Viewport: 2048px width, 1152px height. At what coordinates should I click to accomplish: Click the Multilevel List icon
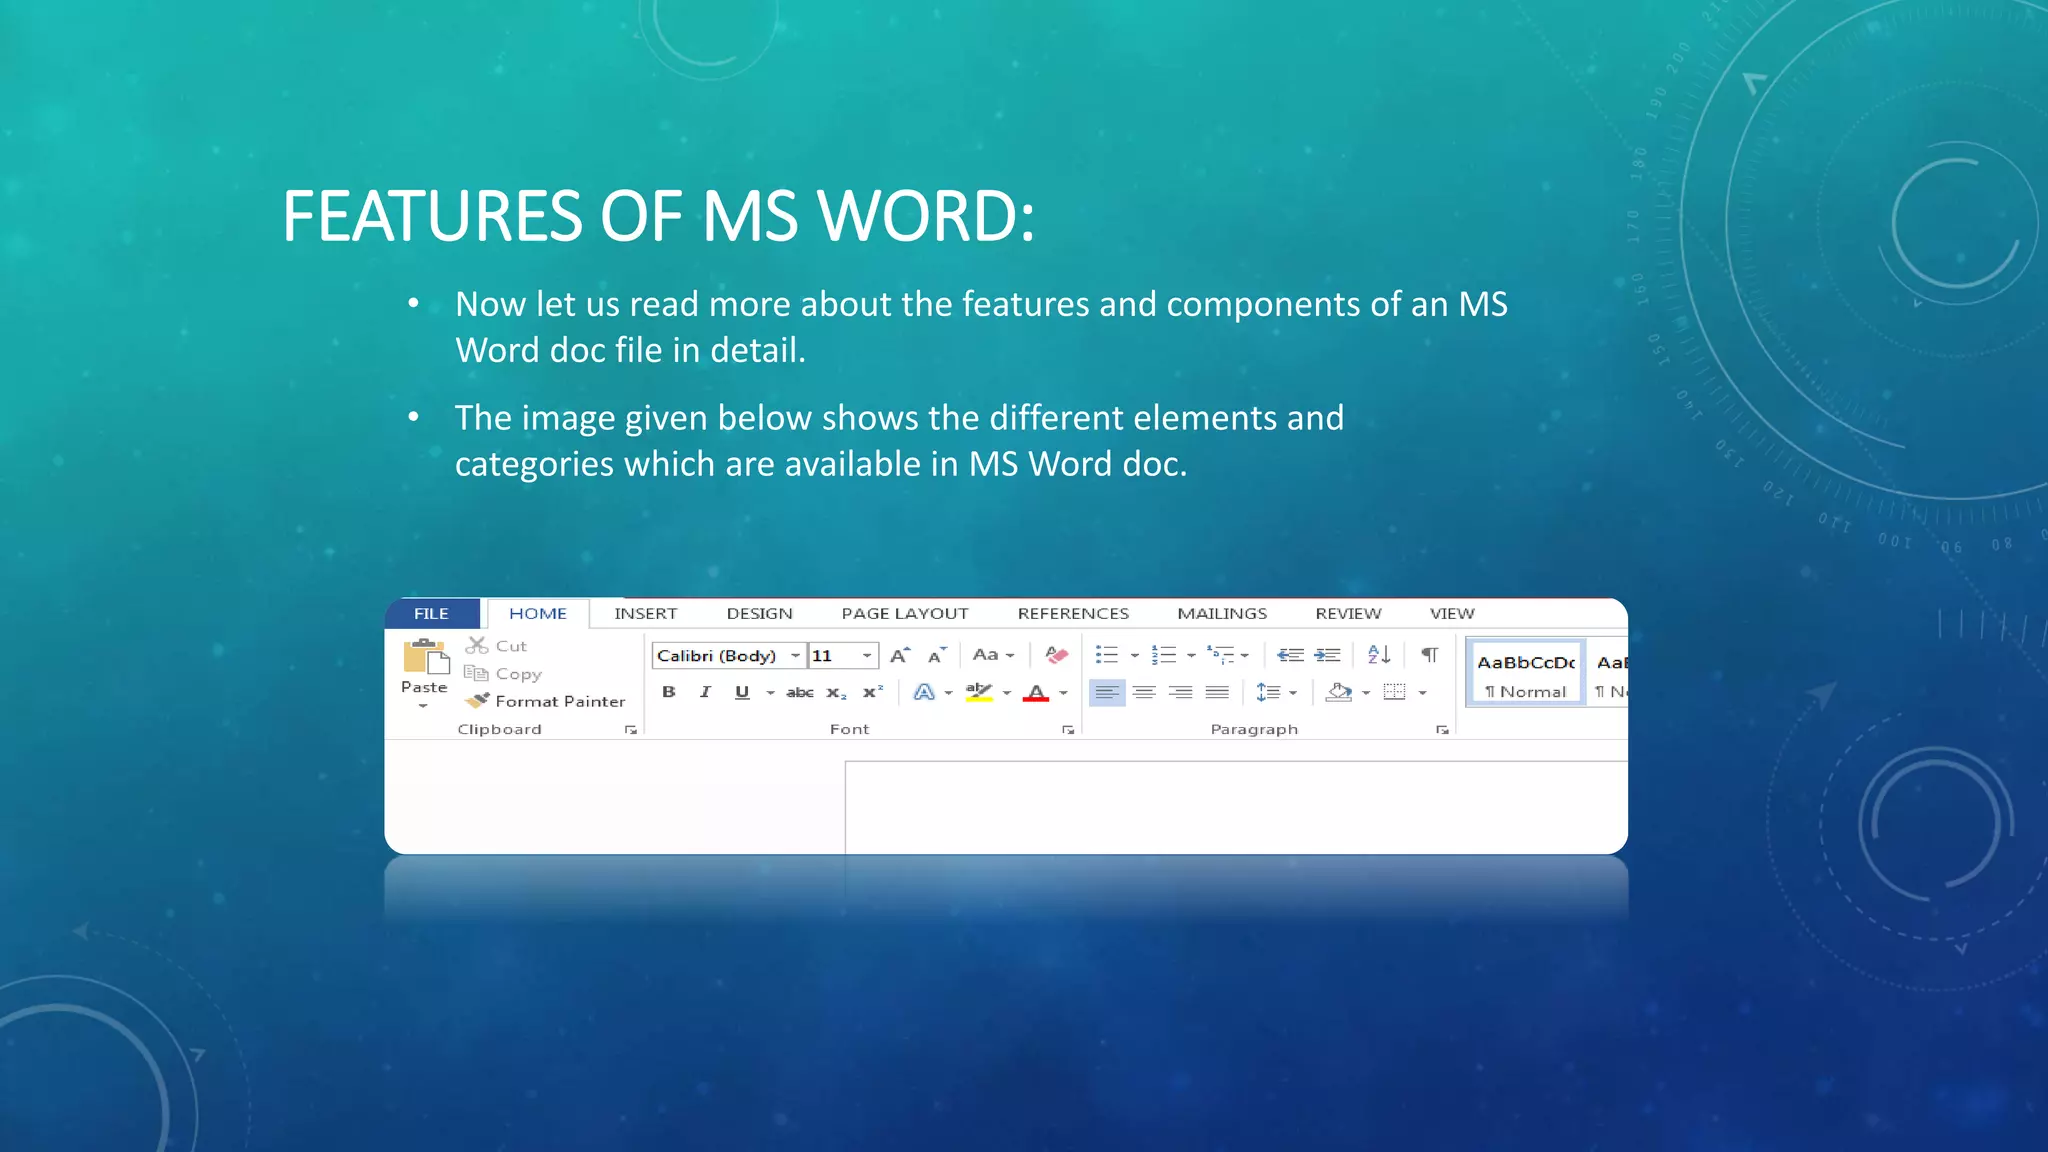click(1220, 655)
